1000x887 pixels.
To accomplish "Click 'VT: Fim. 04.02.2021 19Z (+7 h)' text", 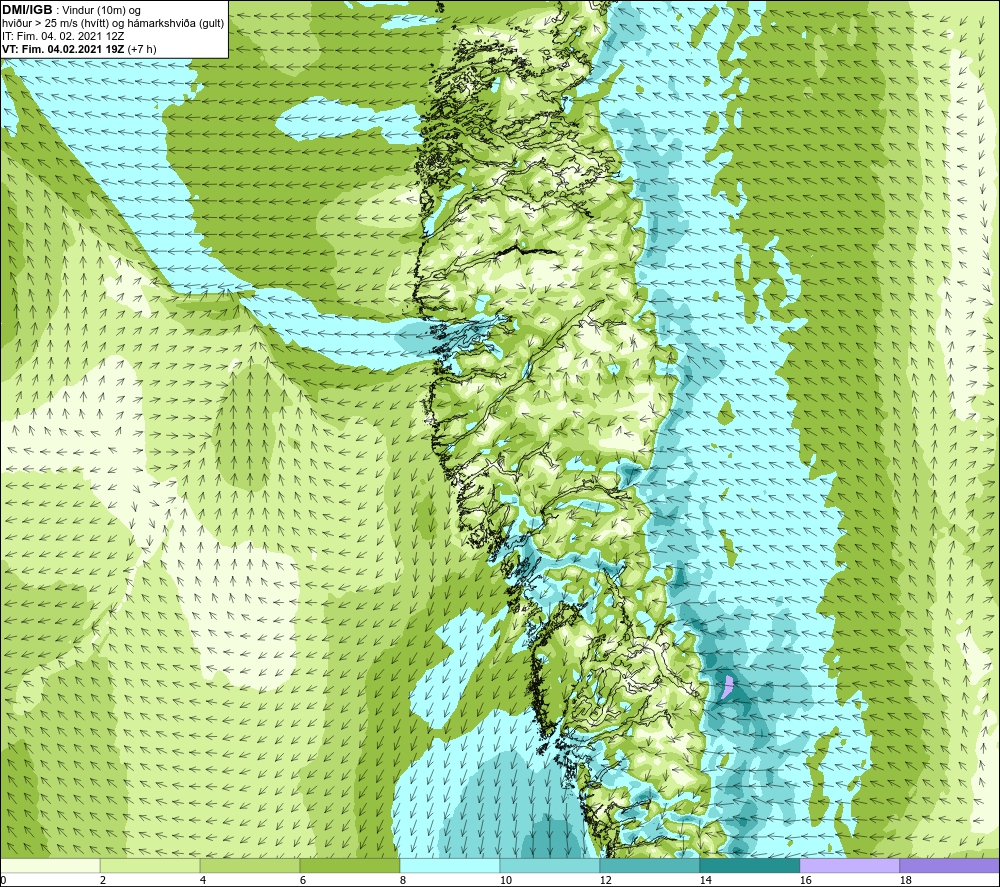I will point(79,49).
